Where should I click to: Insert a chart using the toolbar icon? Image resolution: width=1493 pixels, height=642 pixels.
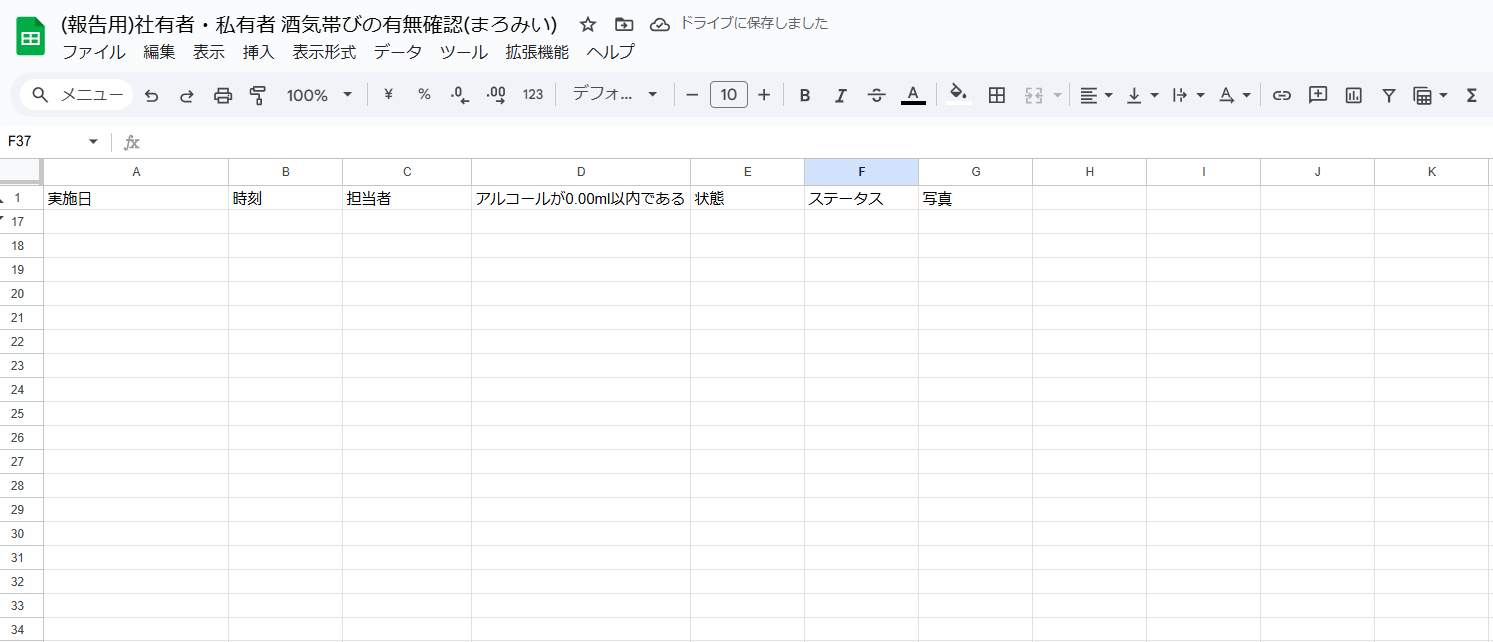[1352, 94]
